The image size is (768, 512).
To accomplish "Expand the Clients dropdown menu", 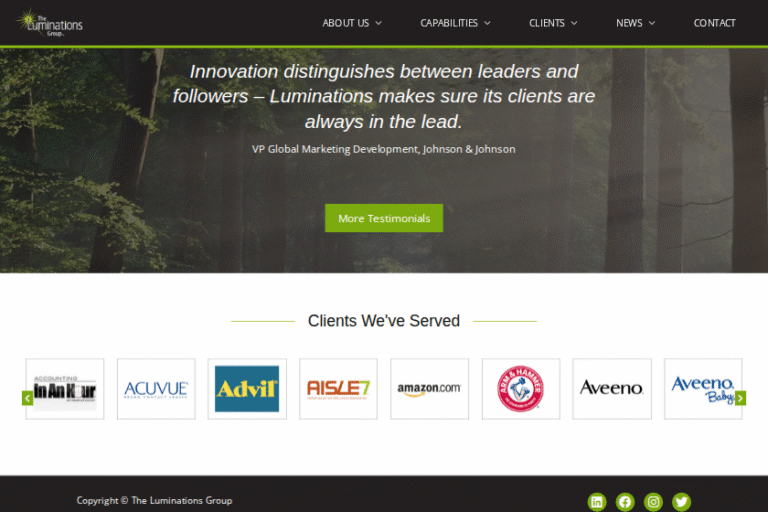I will click(x=553, y=23).
